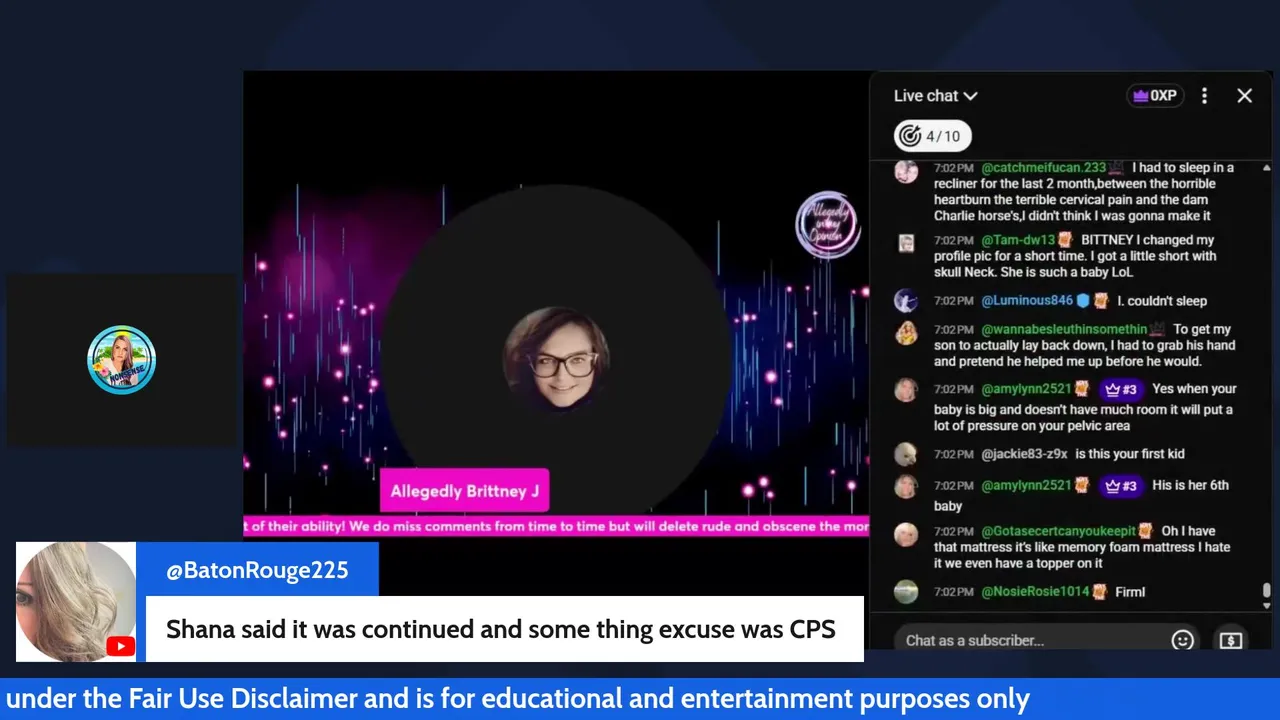1280x720 pixels.
Task: Open @catchmeifucan.233 username in chat
Action: click(1044, 168)
